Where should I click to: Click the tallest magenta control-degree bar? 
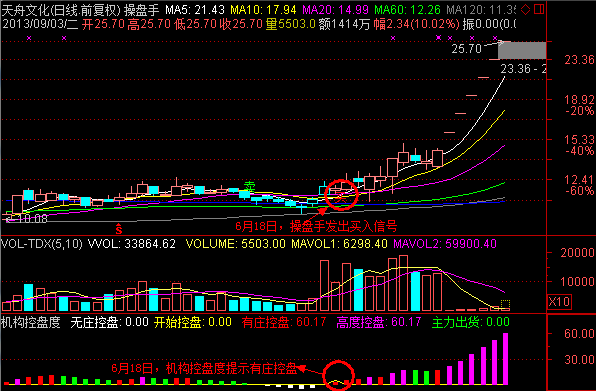tap(506, 359)
